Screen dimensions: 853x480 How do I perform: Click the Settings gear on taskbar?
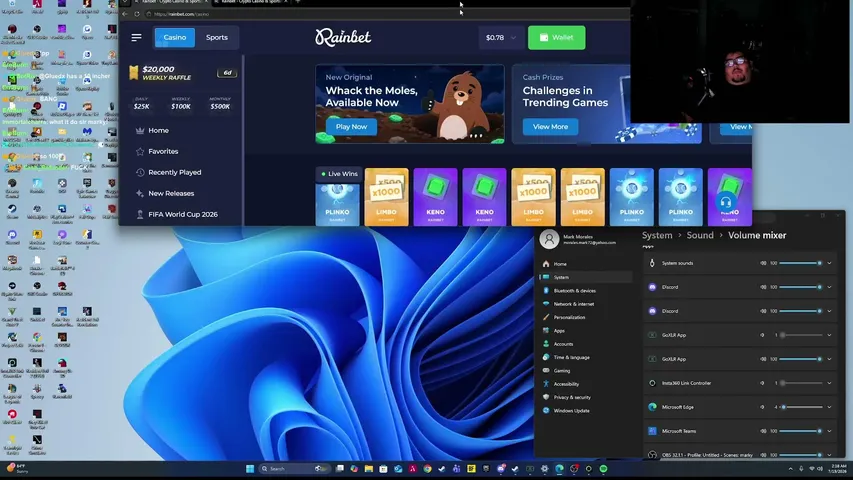pos(545,469)
